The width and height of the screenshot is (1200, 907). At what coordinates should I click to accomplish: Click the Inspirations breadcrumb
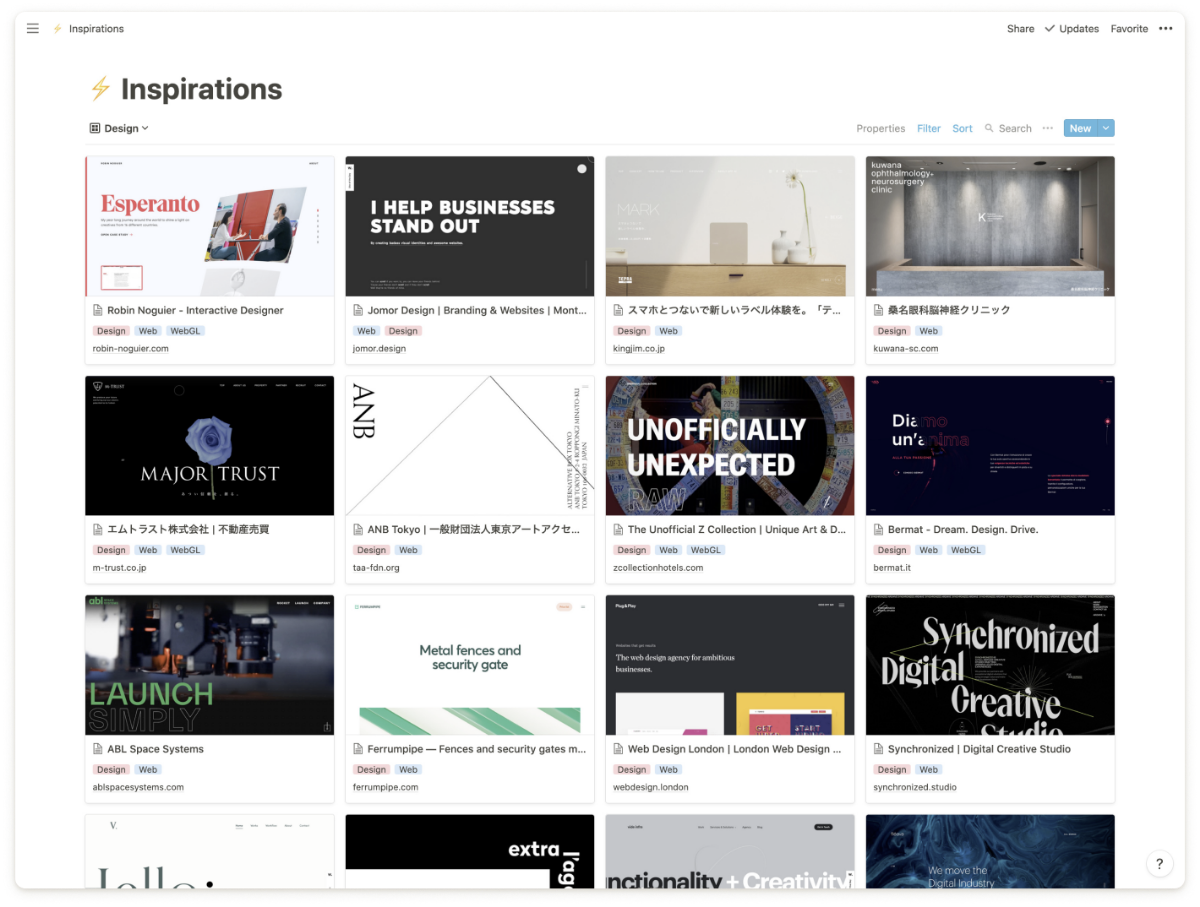point(96,29)
